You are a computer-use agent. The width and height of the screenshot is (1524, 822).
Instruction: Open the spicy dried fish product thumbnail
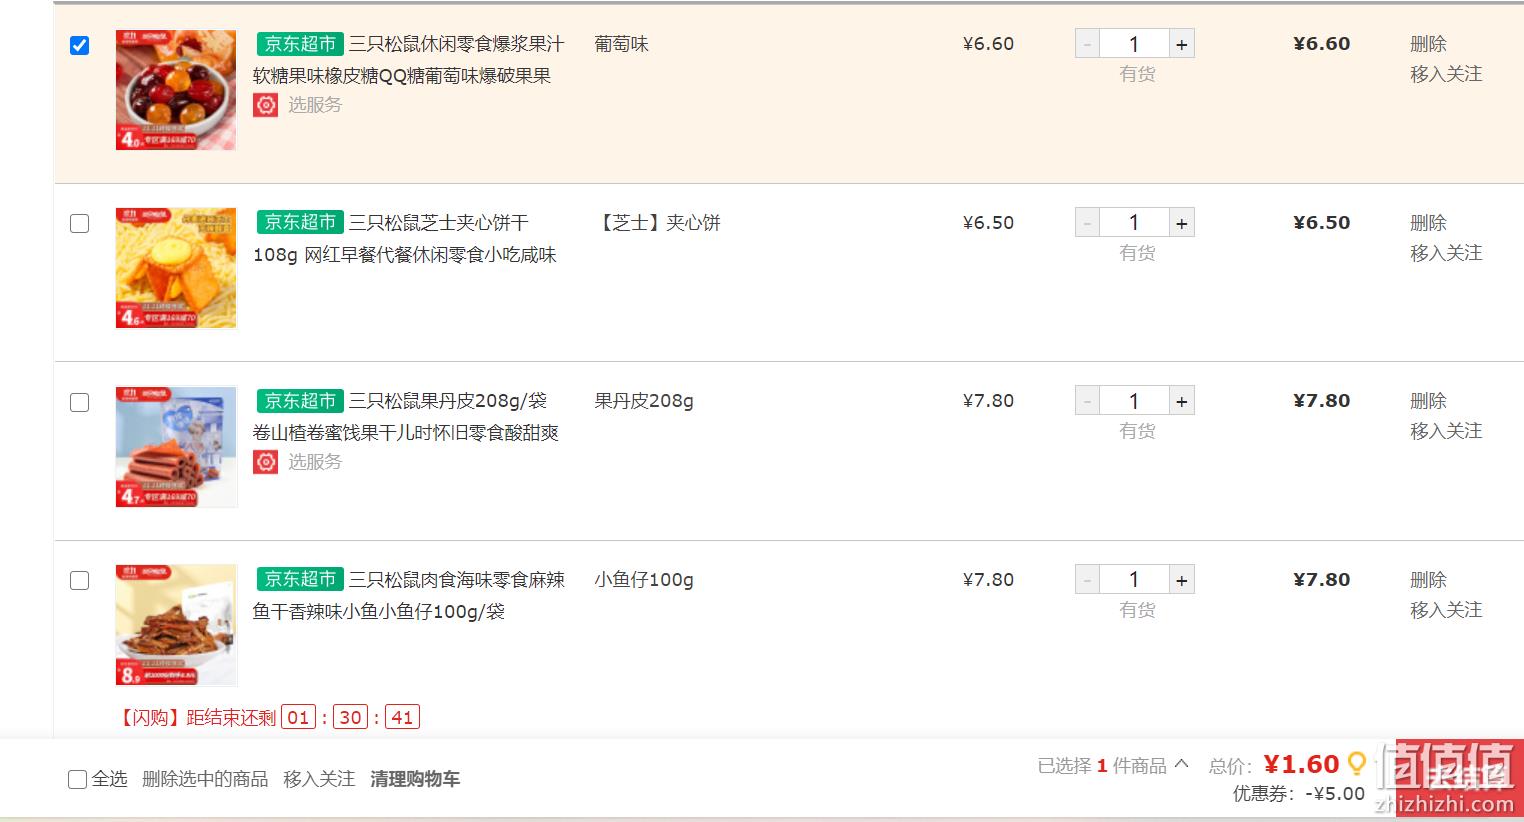(x=176, y=625)
